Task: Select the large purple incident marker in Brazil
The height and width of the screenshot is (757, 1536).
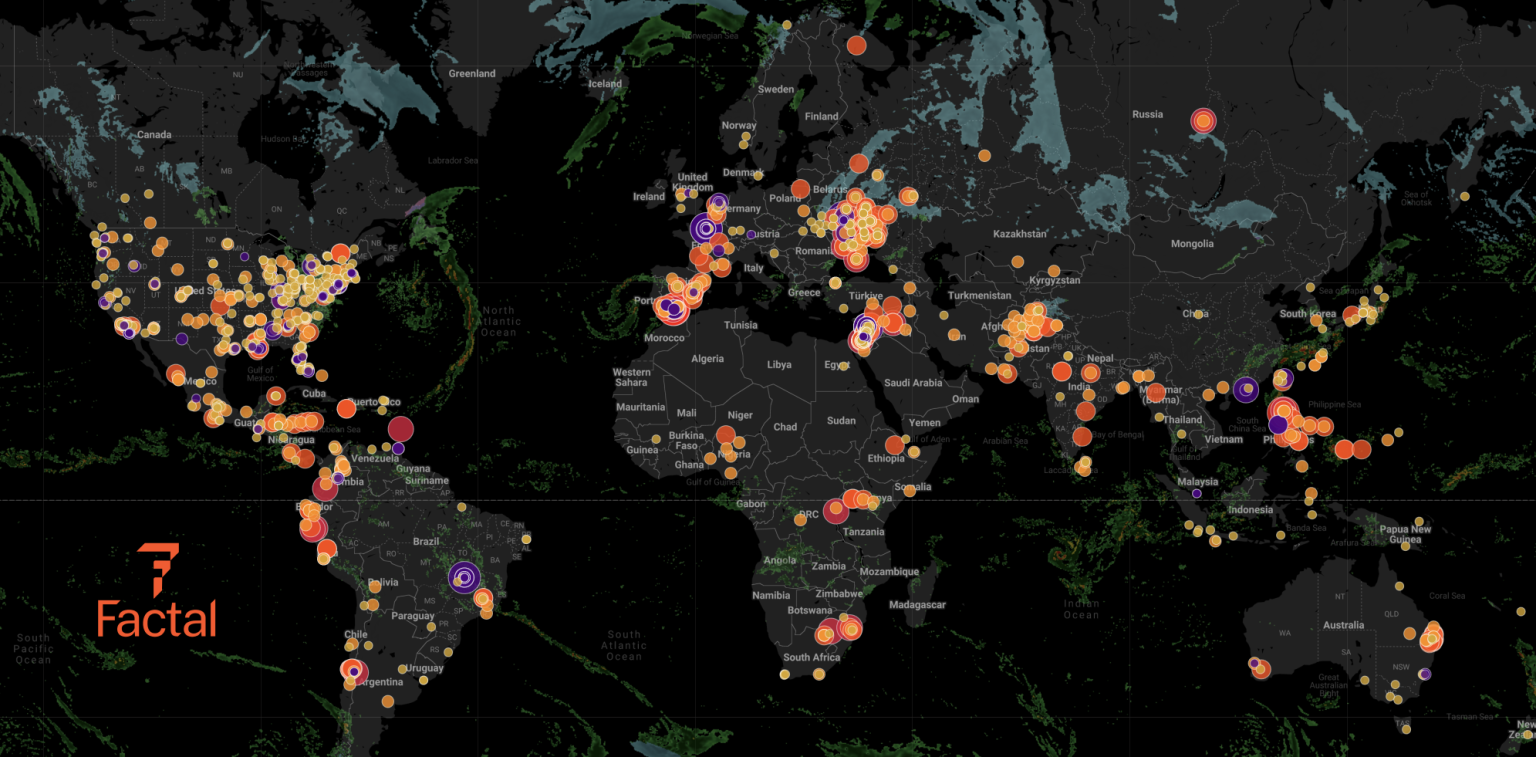Action: point(464,577)
